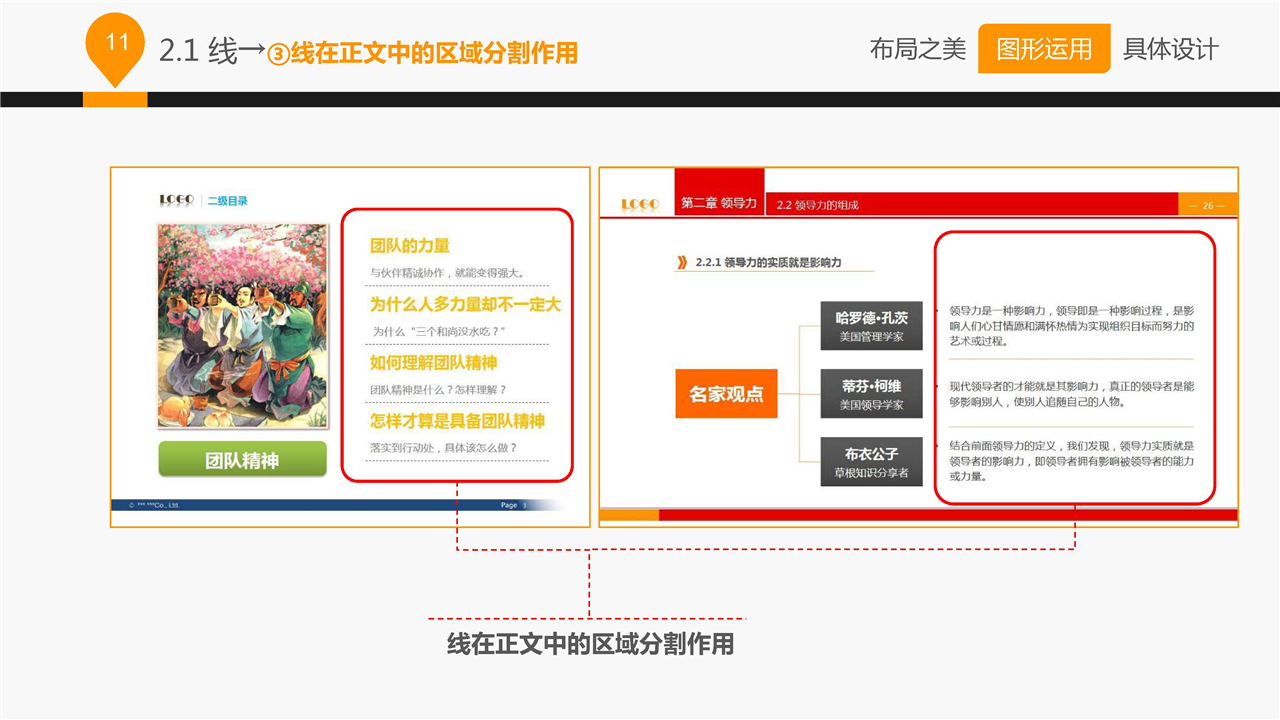Image resolution: width=1280 pixels, height=720 pixels.
Task: Click the LOGO in the left slide
Action: coord(176,201)
